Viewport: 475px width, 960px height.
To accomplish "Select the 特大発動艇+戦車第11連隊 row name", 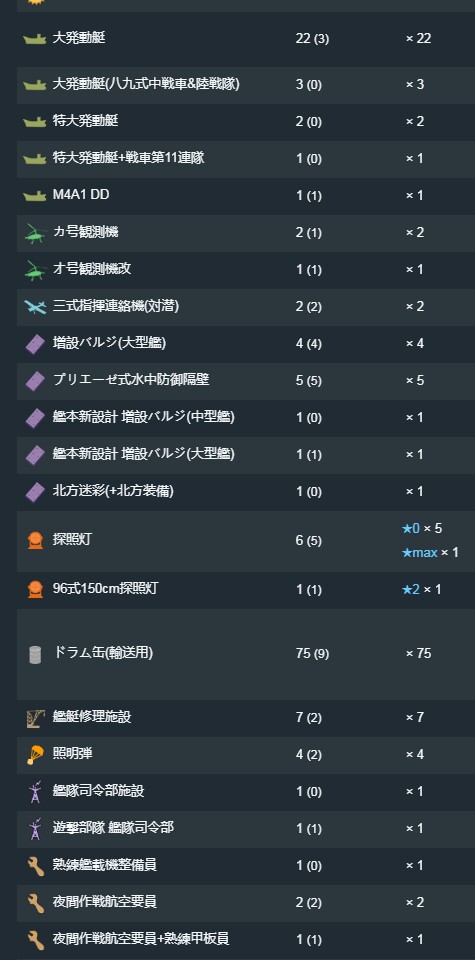I will coord(129,158).
